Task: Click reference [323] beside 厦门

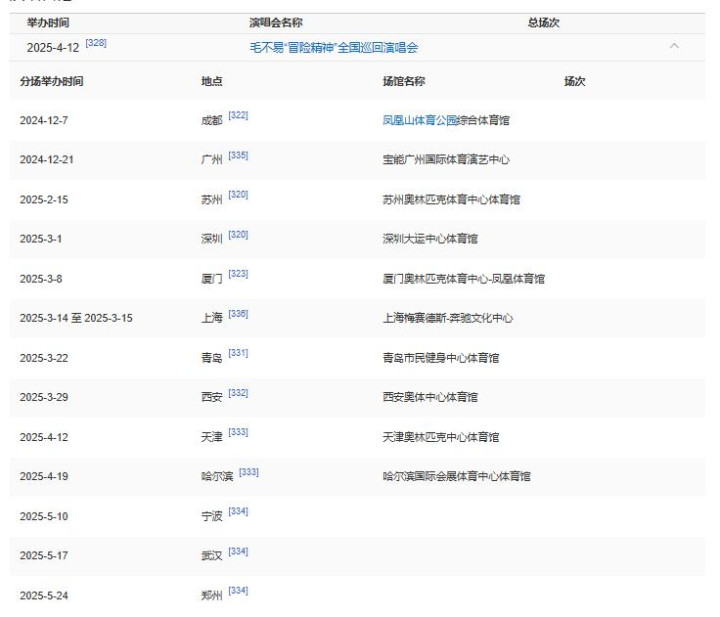Action: pos(238,274)
